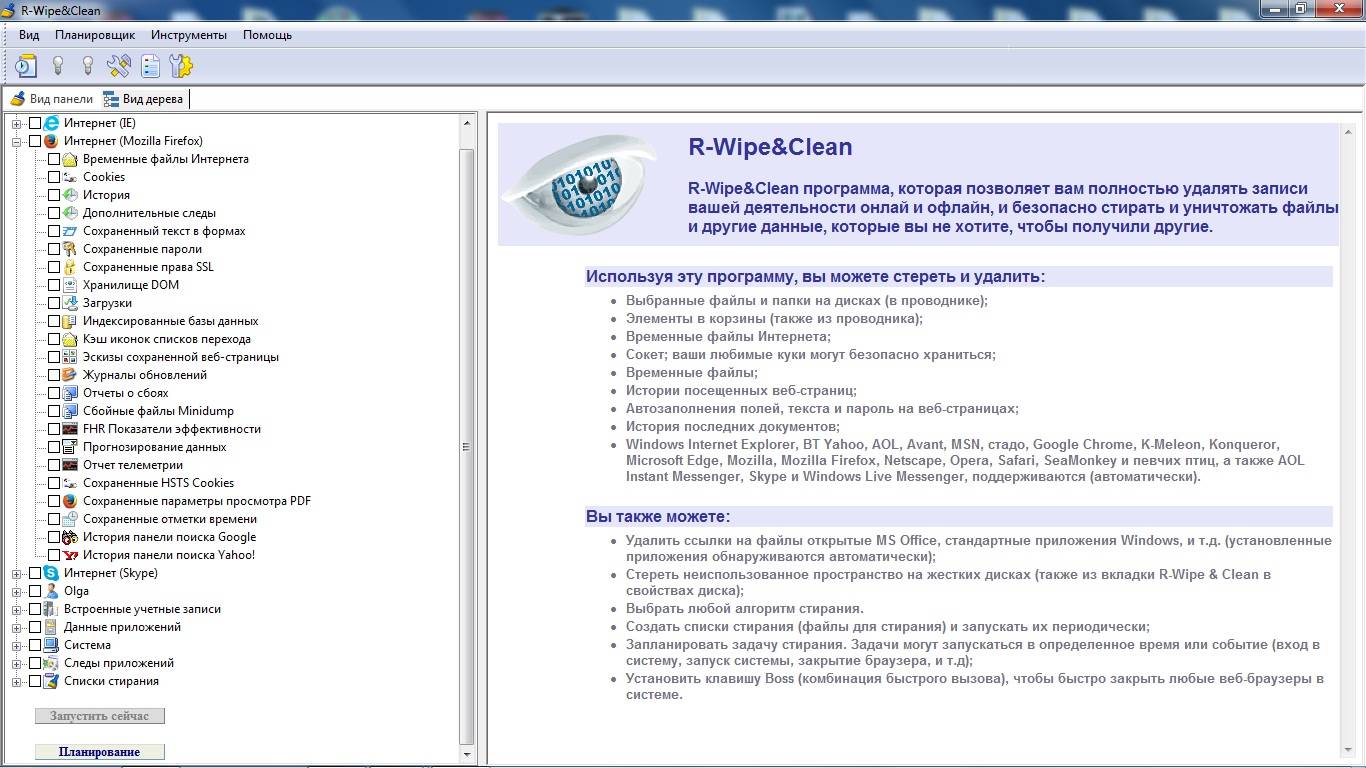
Task: Expand the Интернет (IE) node
Action: tap(16, 123)
